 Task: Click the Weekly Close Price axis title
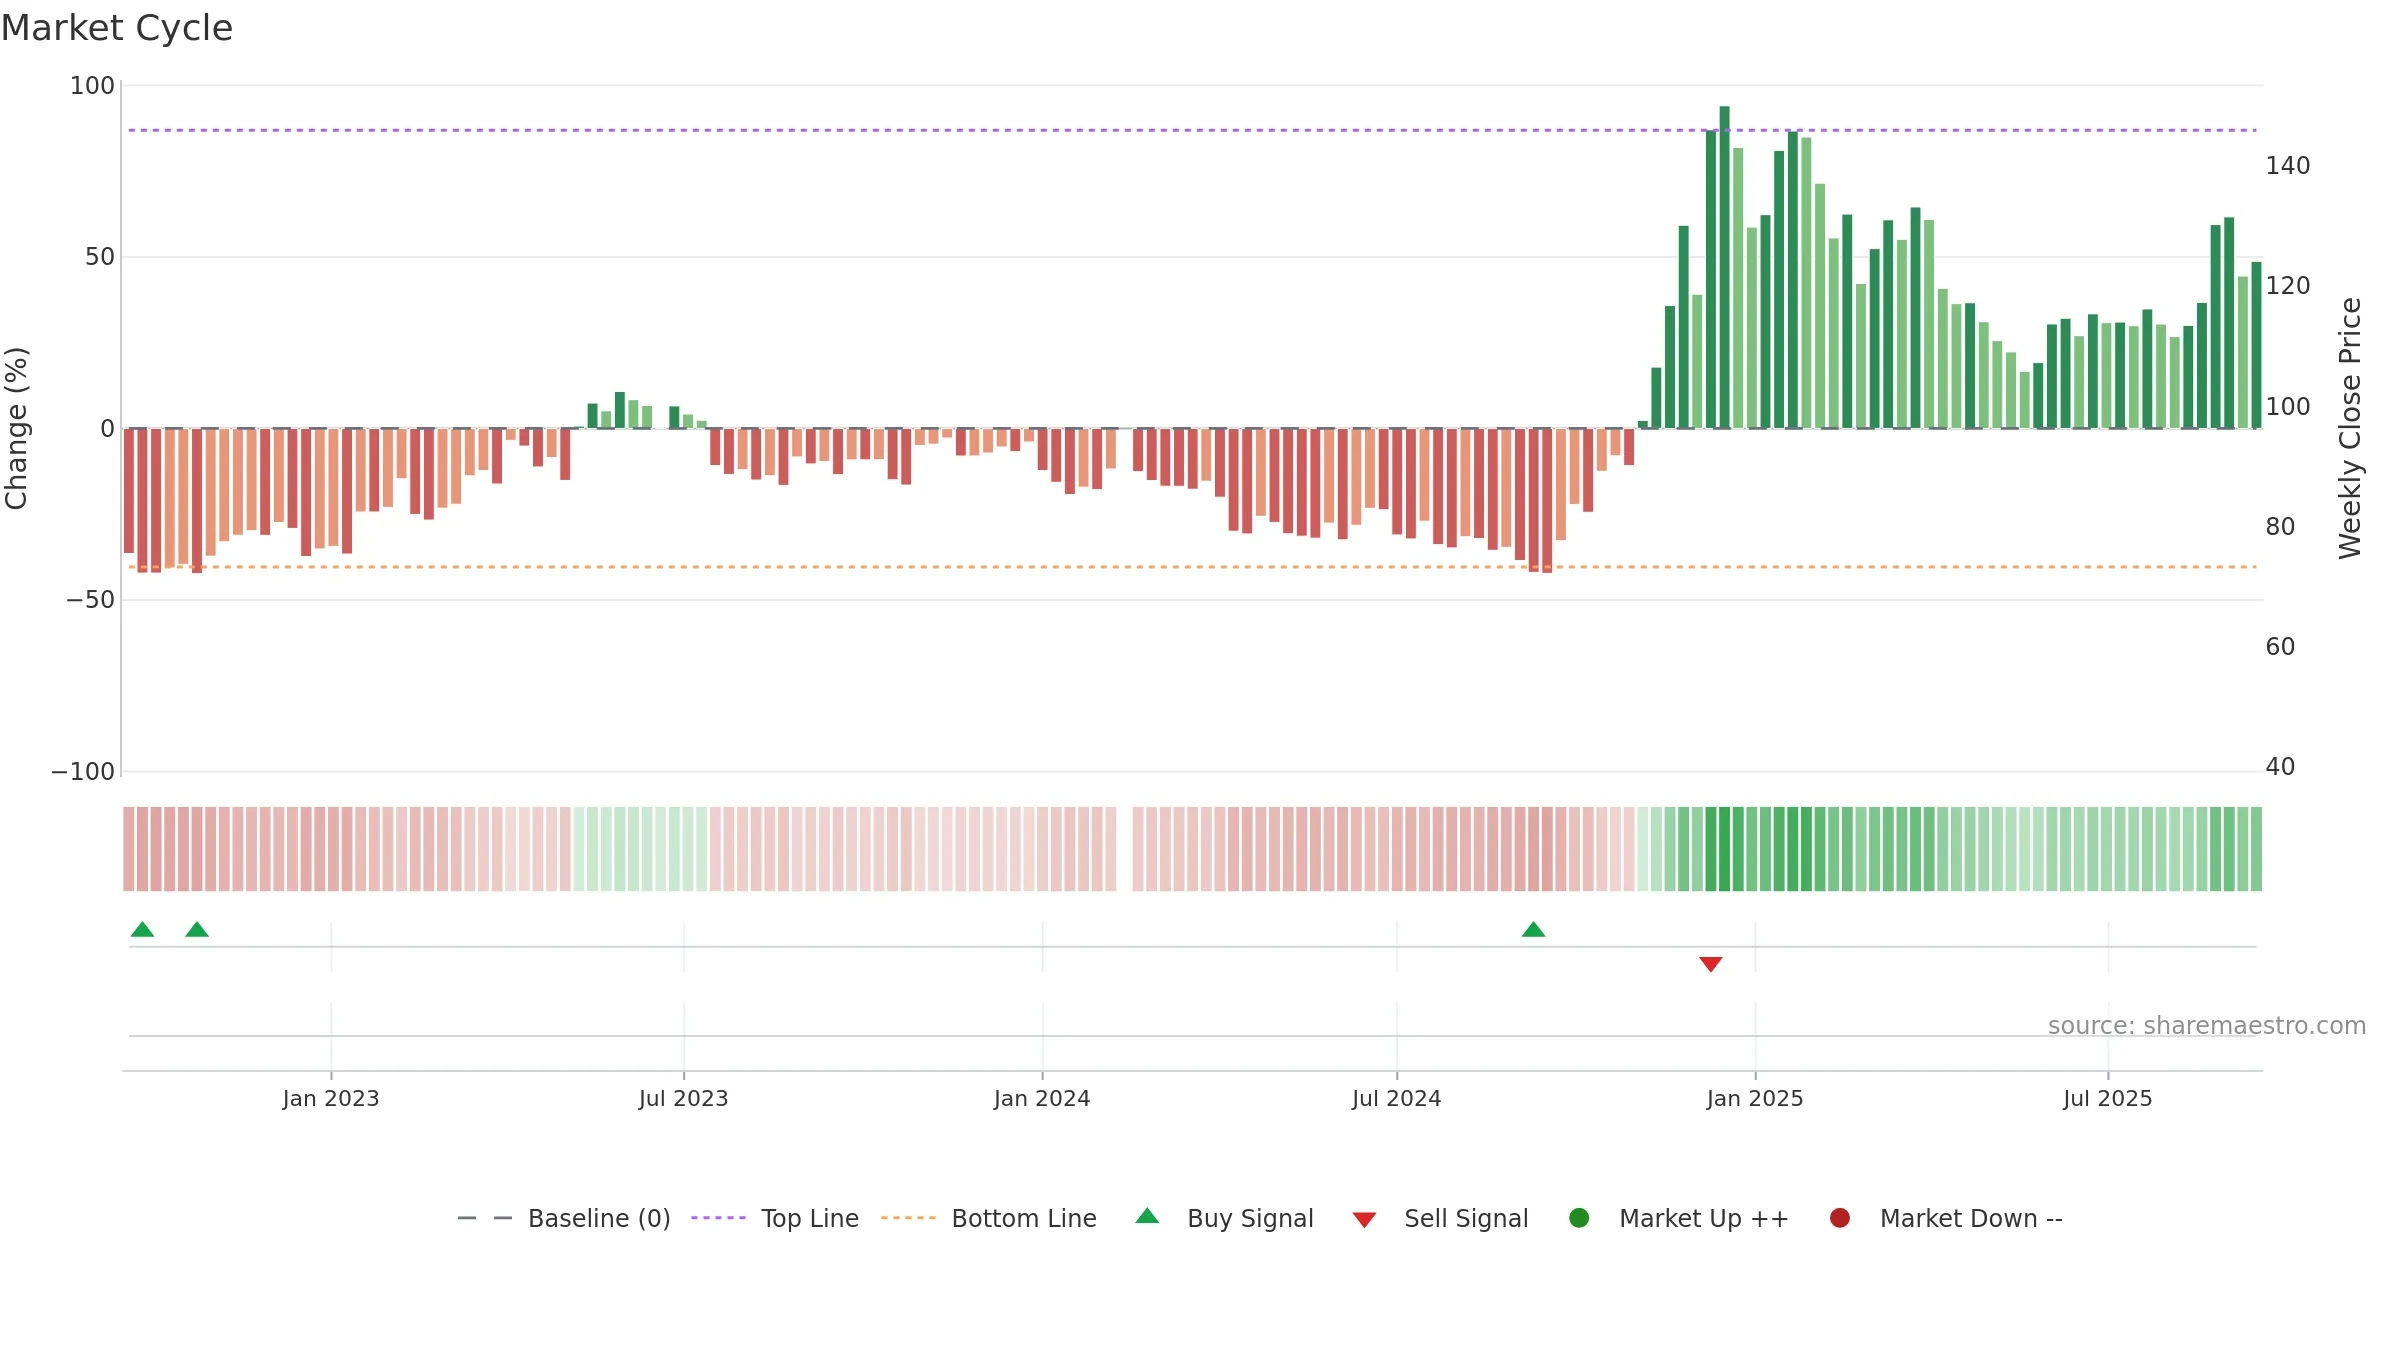click(2350, 428)
